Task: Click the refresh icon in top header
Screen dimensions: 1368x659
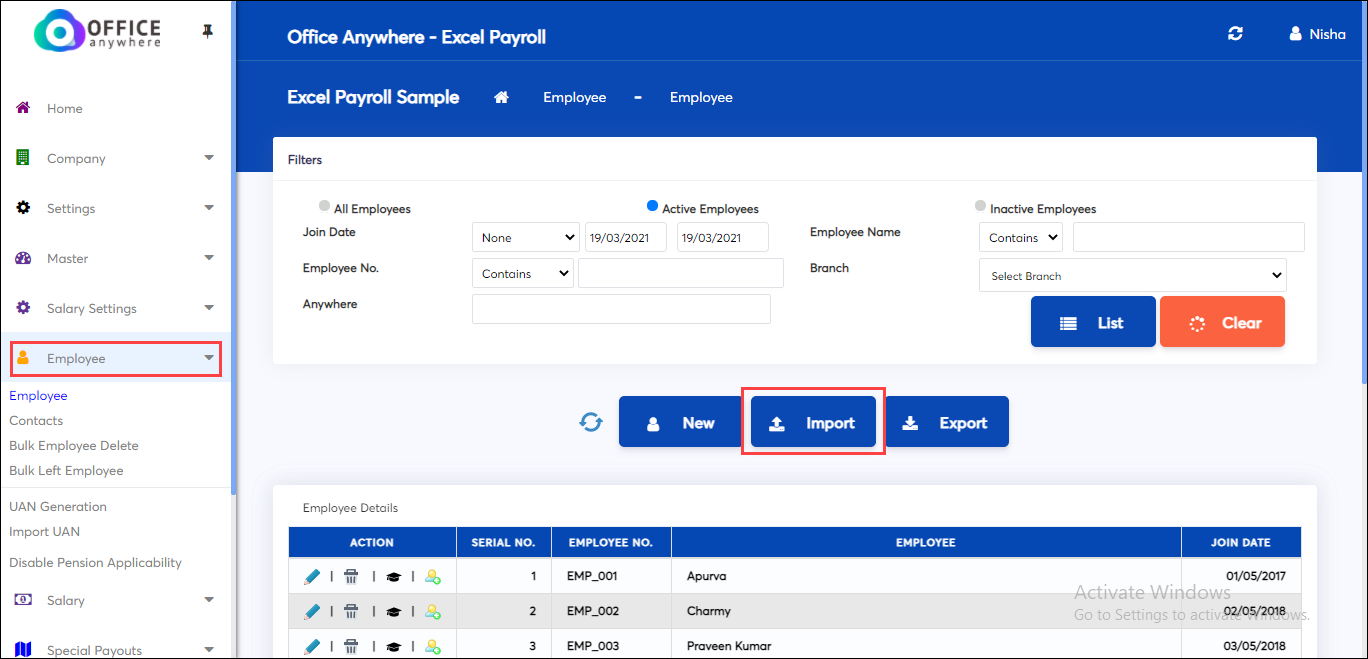Action: (1236, 34)
